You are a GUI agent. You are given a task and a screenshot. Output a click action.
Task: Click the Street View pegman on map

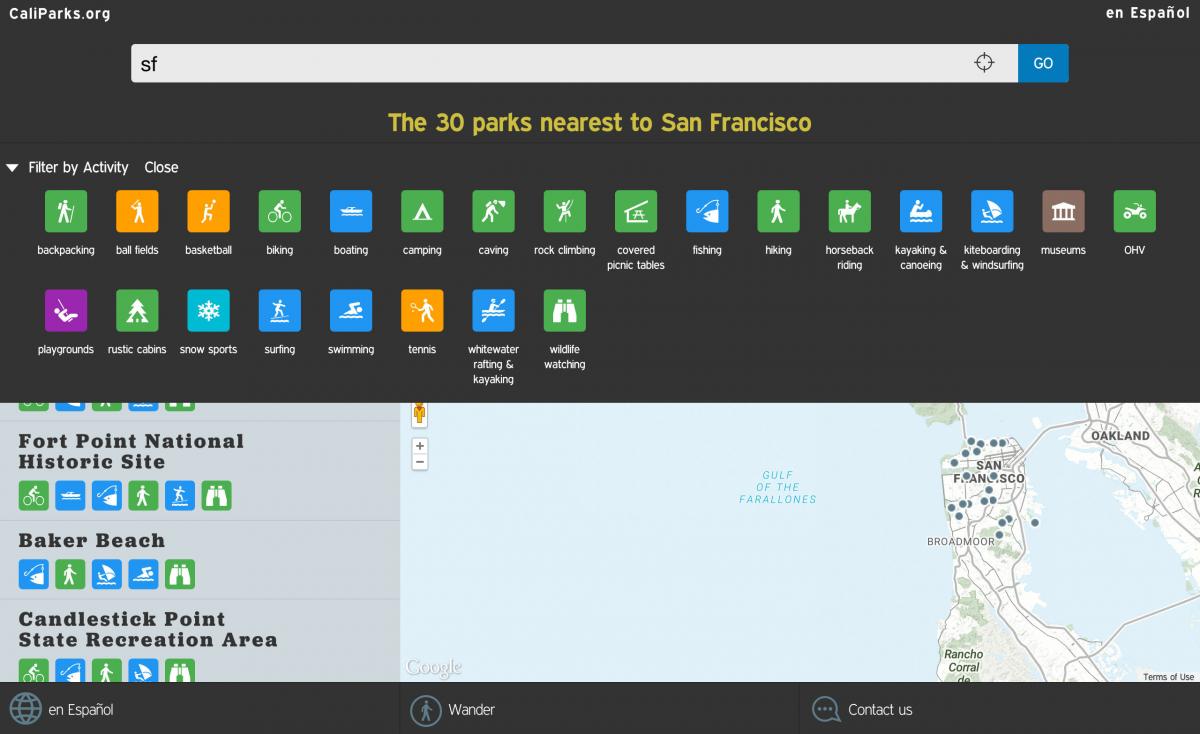pos(420,413)
